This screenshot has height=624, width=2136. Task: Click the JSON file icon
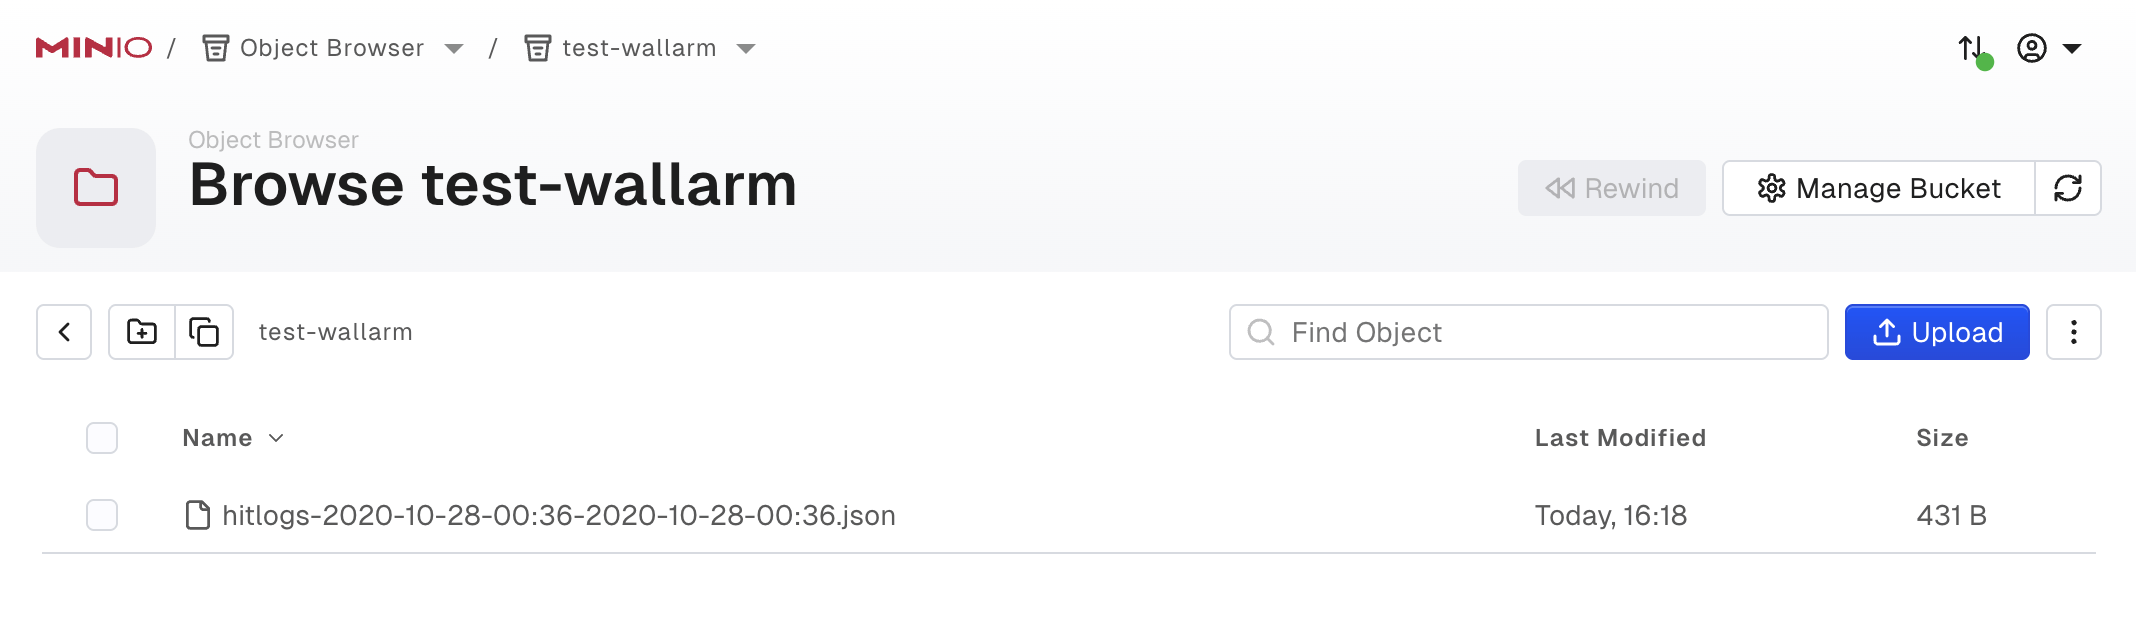coord(198,515)
